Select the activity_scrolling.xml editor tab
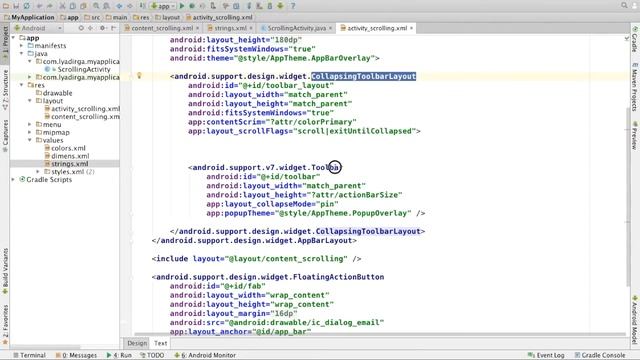640x360 pixels. click(377, 28)
